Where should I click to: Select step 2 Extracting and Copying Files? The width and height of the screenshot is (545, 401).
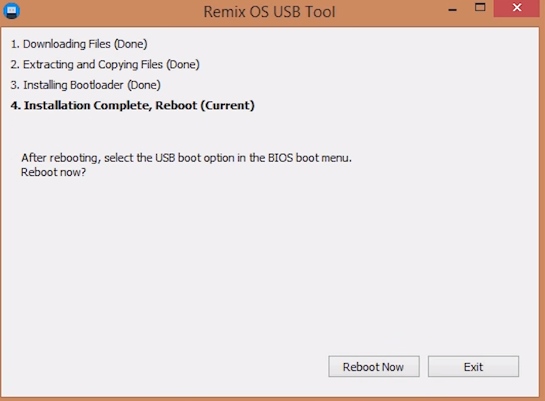click(x=105, y=65)
